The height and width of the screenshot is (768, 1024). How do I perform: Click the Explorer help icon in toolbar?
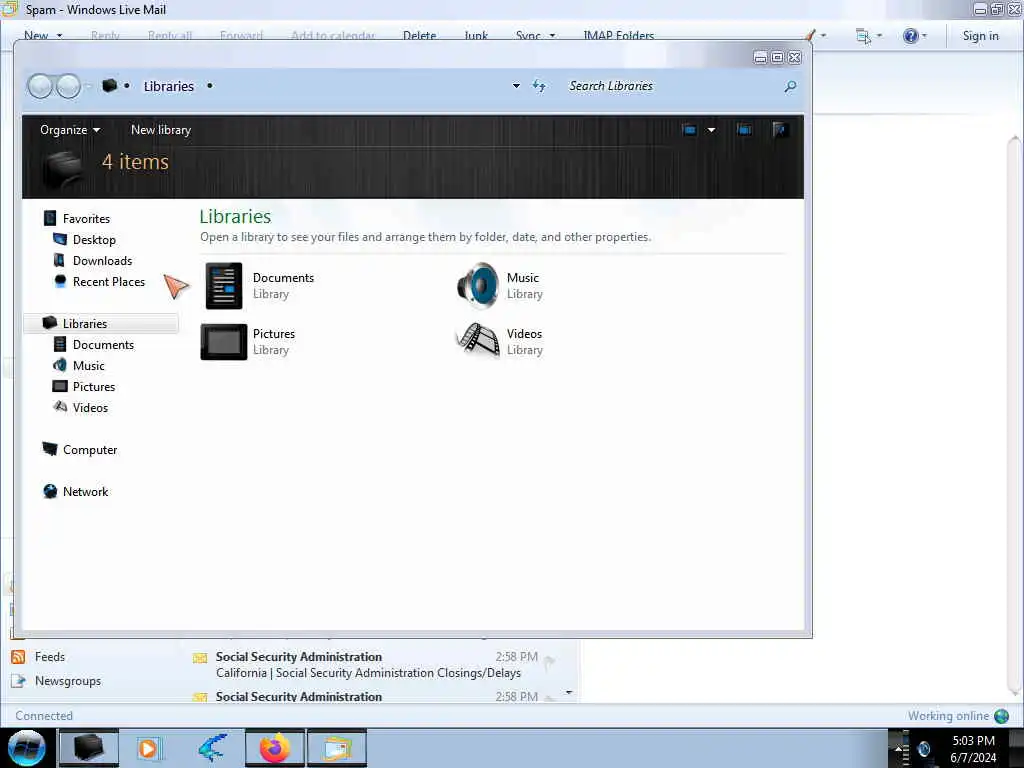[779, 130]
